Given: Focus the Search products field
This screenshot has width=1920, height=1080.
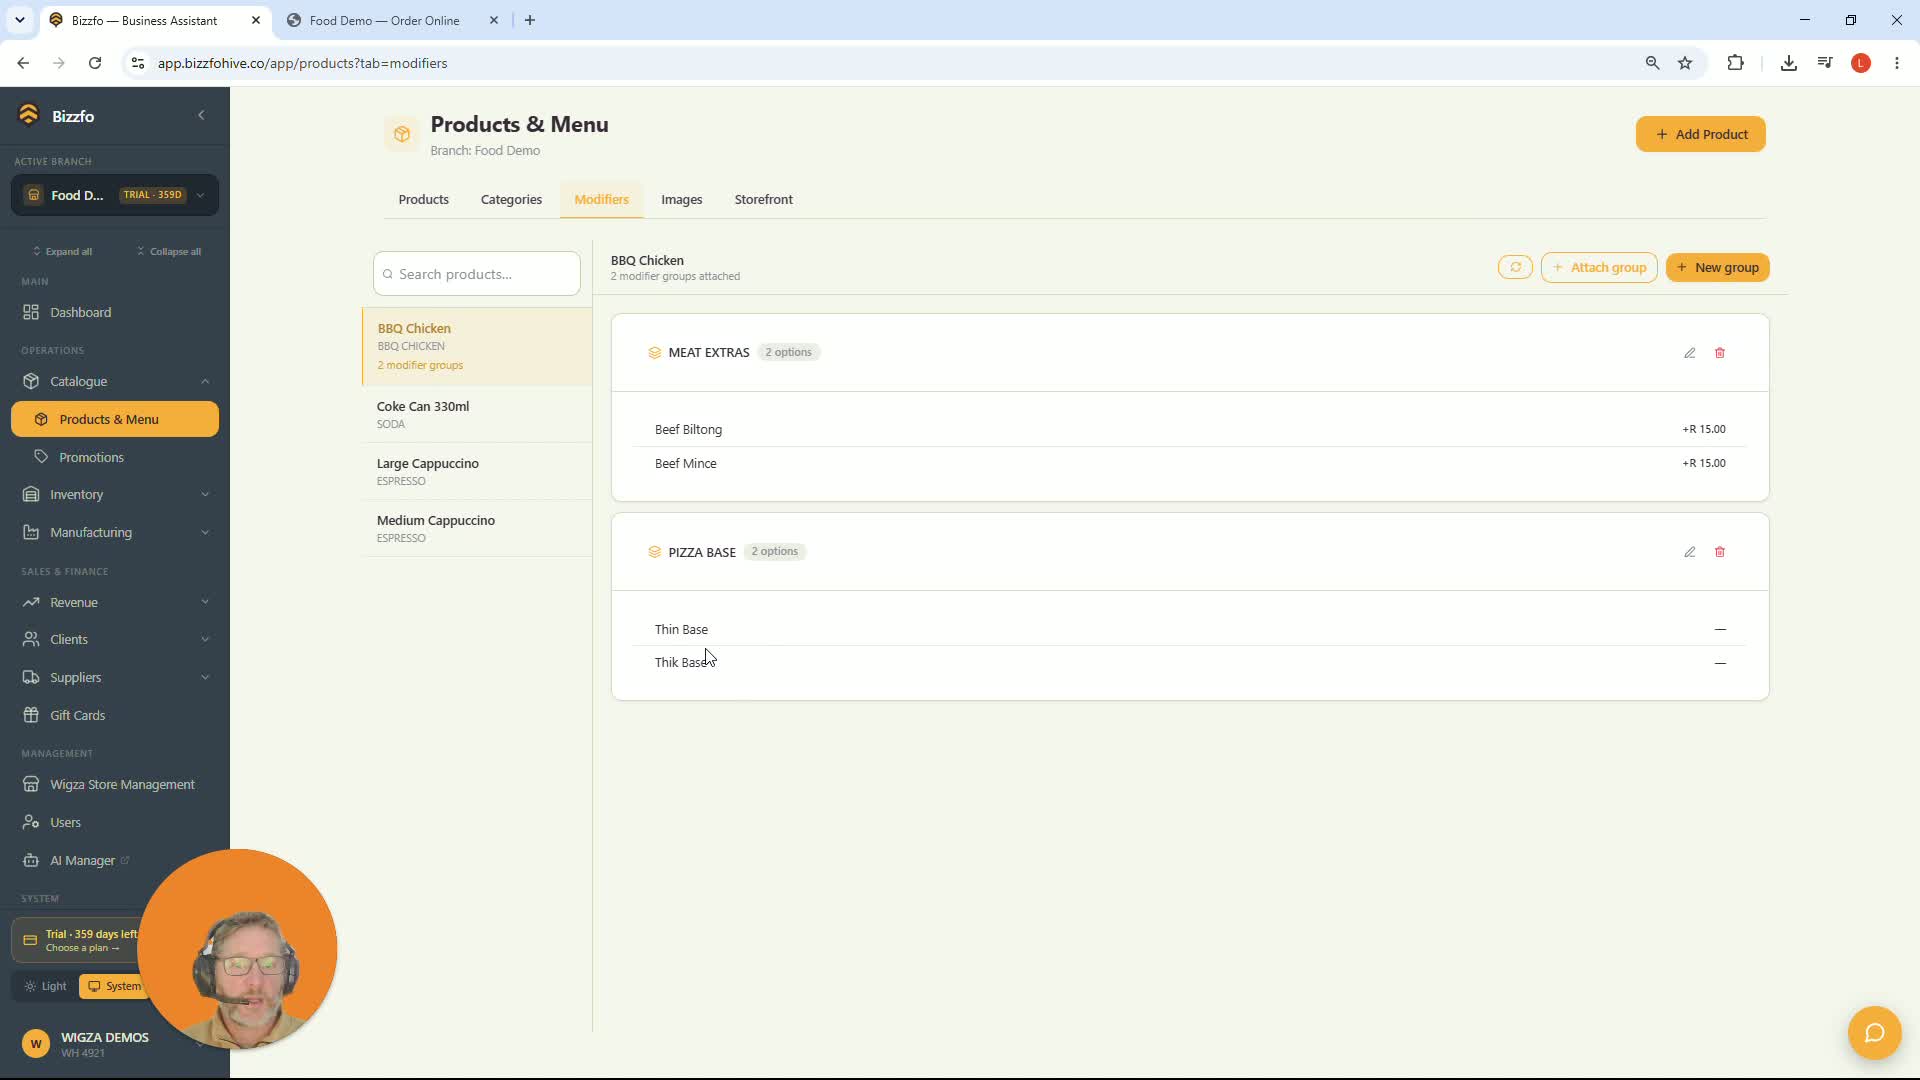Looking at the screenshot, I should pos(477,274).
